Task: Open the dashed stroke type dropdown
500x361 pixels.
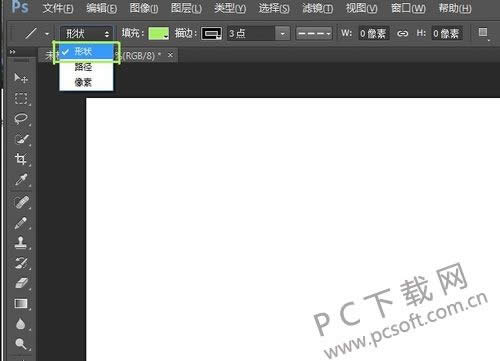Action: [x=314, y=34]
